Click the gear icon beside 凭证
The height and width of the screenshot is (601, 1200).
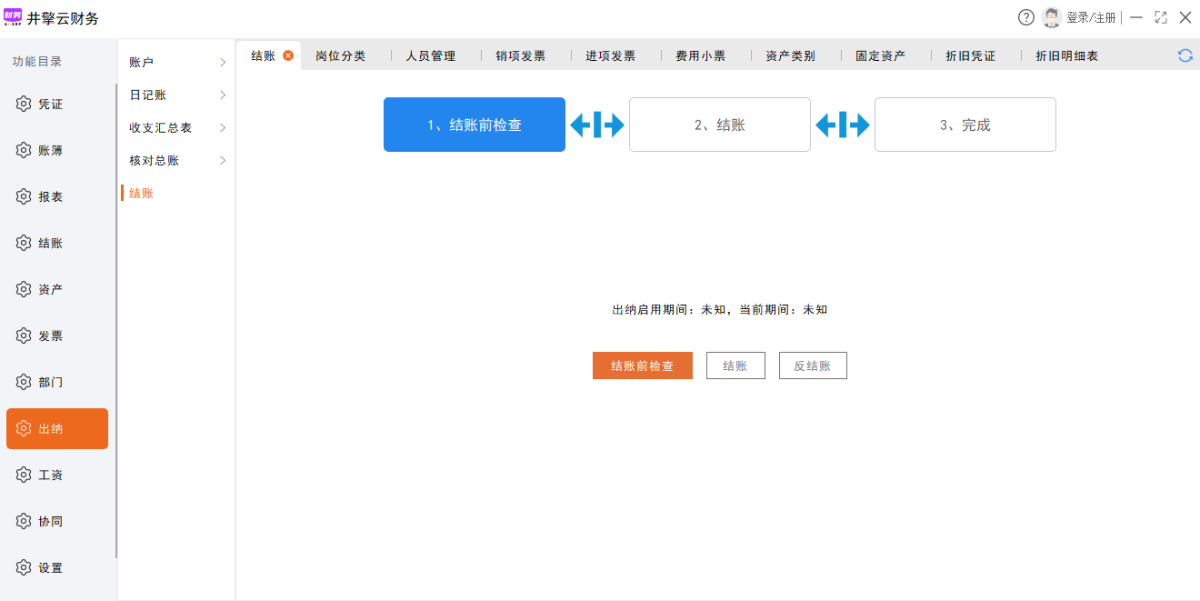(x=24, y=104)
